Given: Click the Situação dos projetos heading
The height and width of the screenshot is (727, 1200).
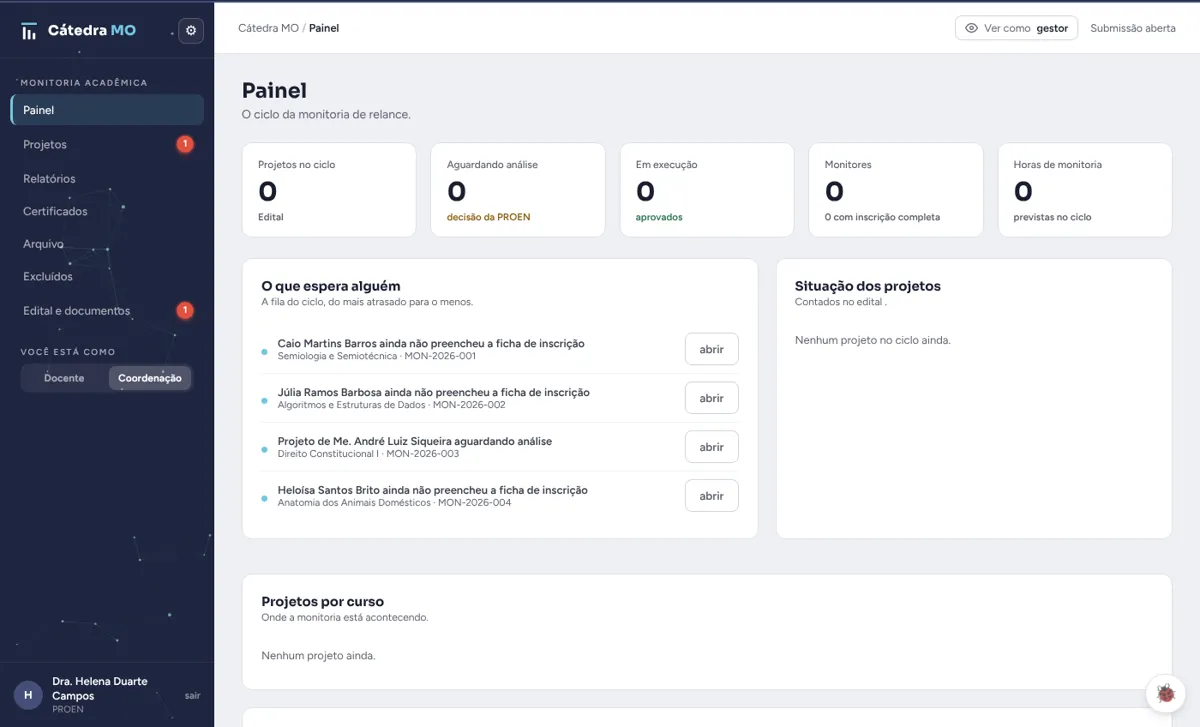Looking at the screenshot, I should coord(868,286).
